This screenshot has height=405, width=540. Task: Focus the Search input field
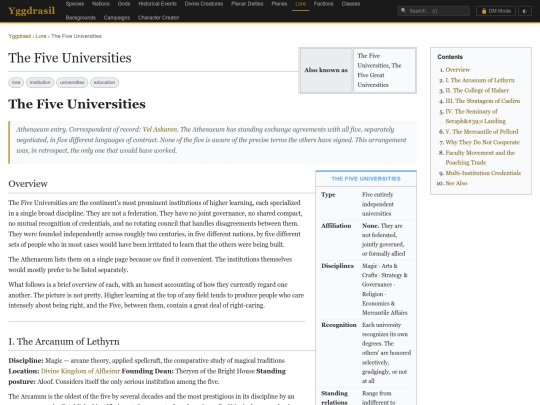(434, 11)
